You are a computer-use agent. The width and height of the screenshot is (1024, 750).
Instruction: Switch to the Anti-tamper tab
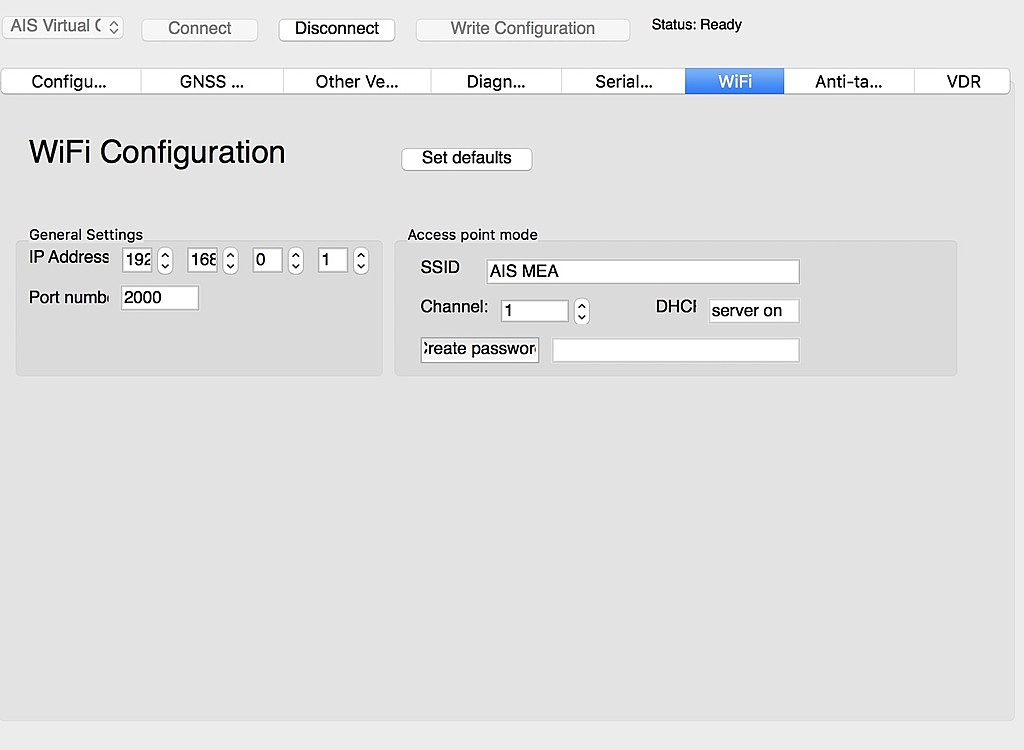(x=848, y=82)
